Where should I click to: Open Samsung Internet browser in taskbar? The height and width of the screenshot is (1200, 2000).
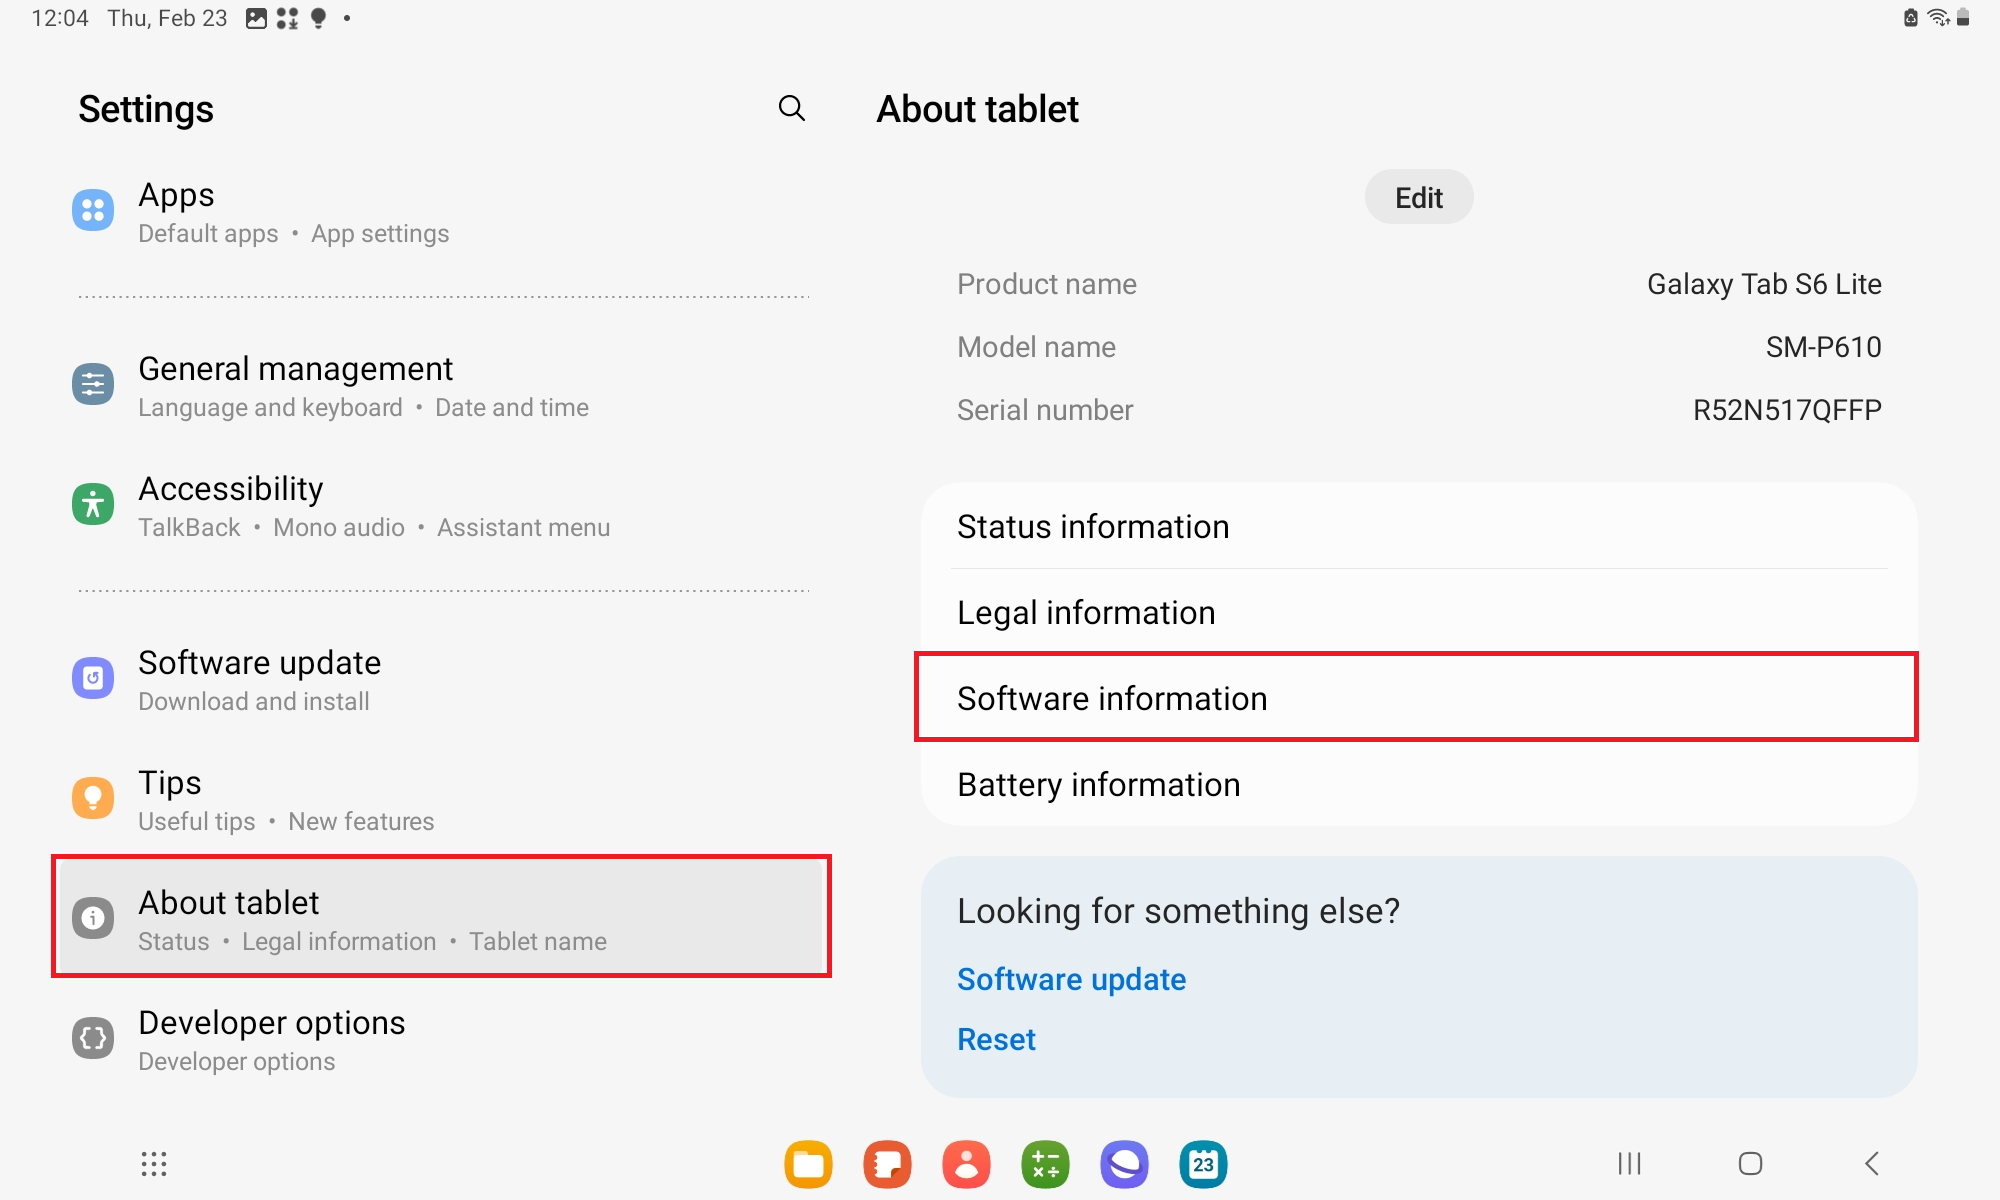(x=1124, y=1164)
